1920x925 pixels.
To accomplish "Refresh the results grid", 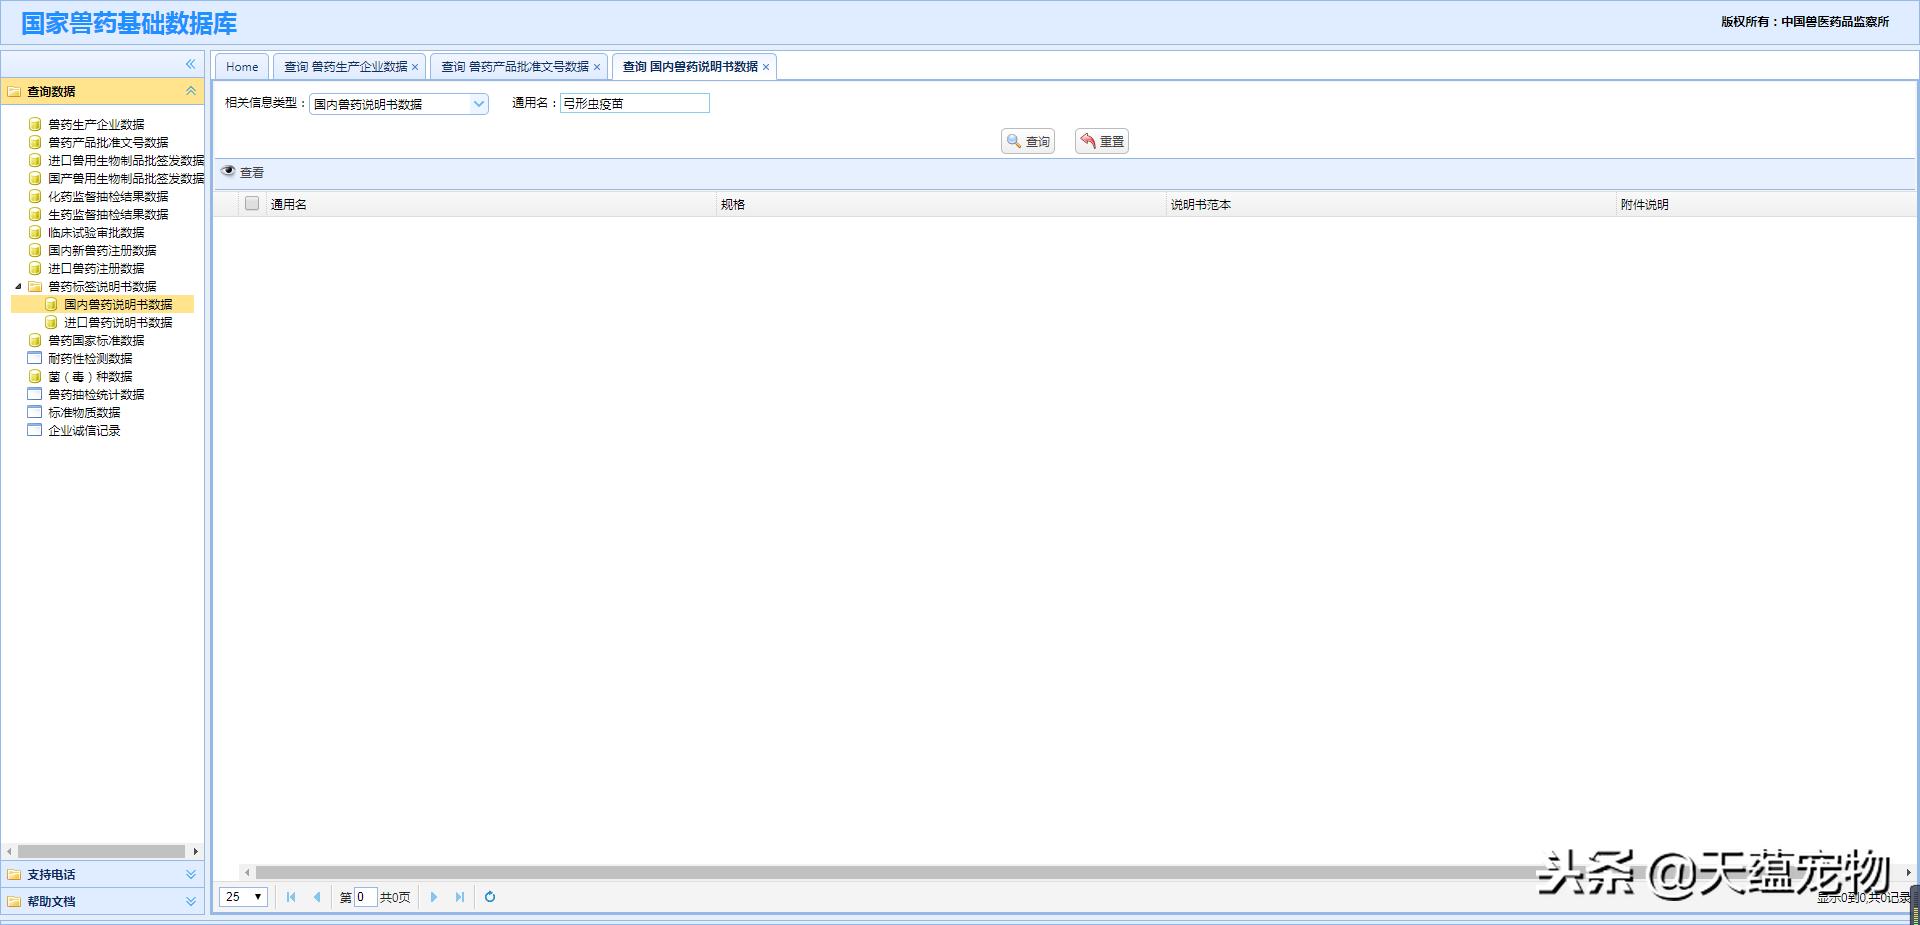I will point(490,897).
